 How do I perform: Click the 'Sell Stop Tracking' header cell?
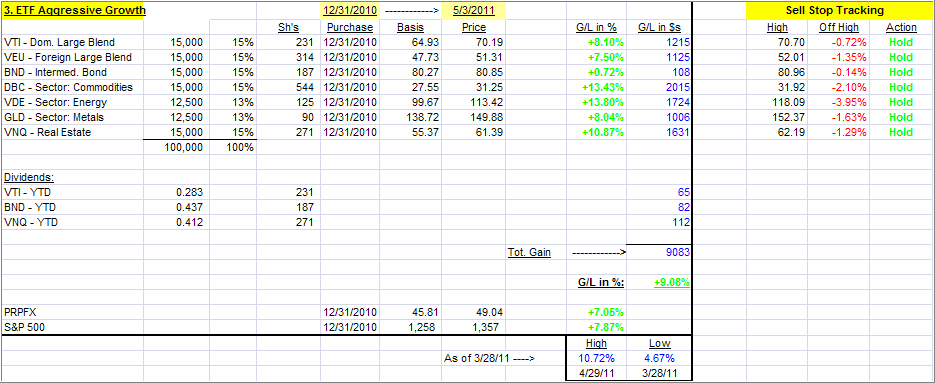840,11
